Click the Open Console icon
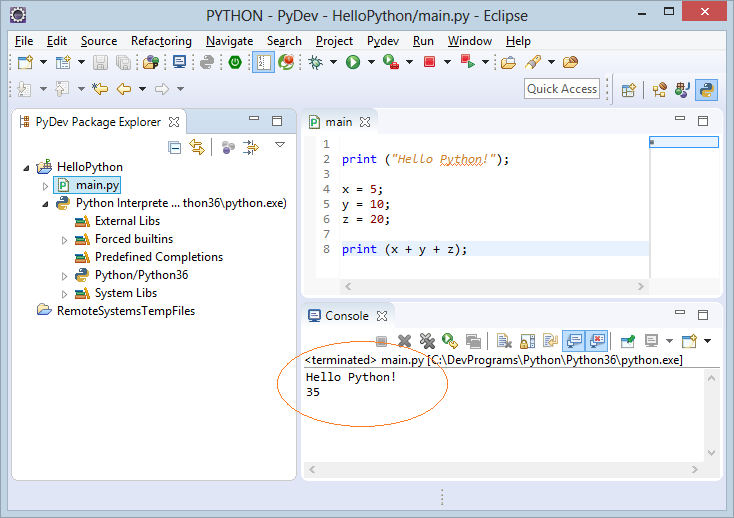 690,341
